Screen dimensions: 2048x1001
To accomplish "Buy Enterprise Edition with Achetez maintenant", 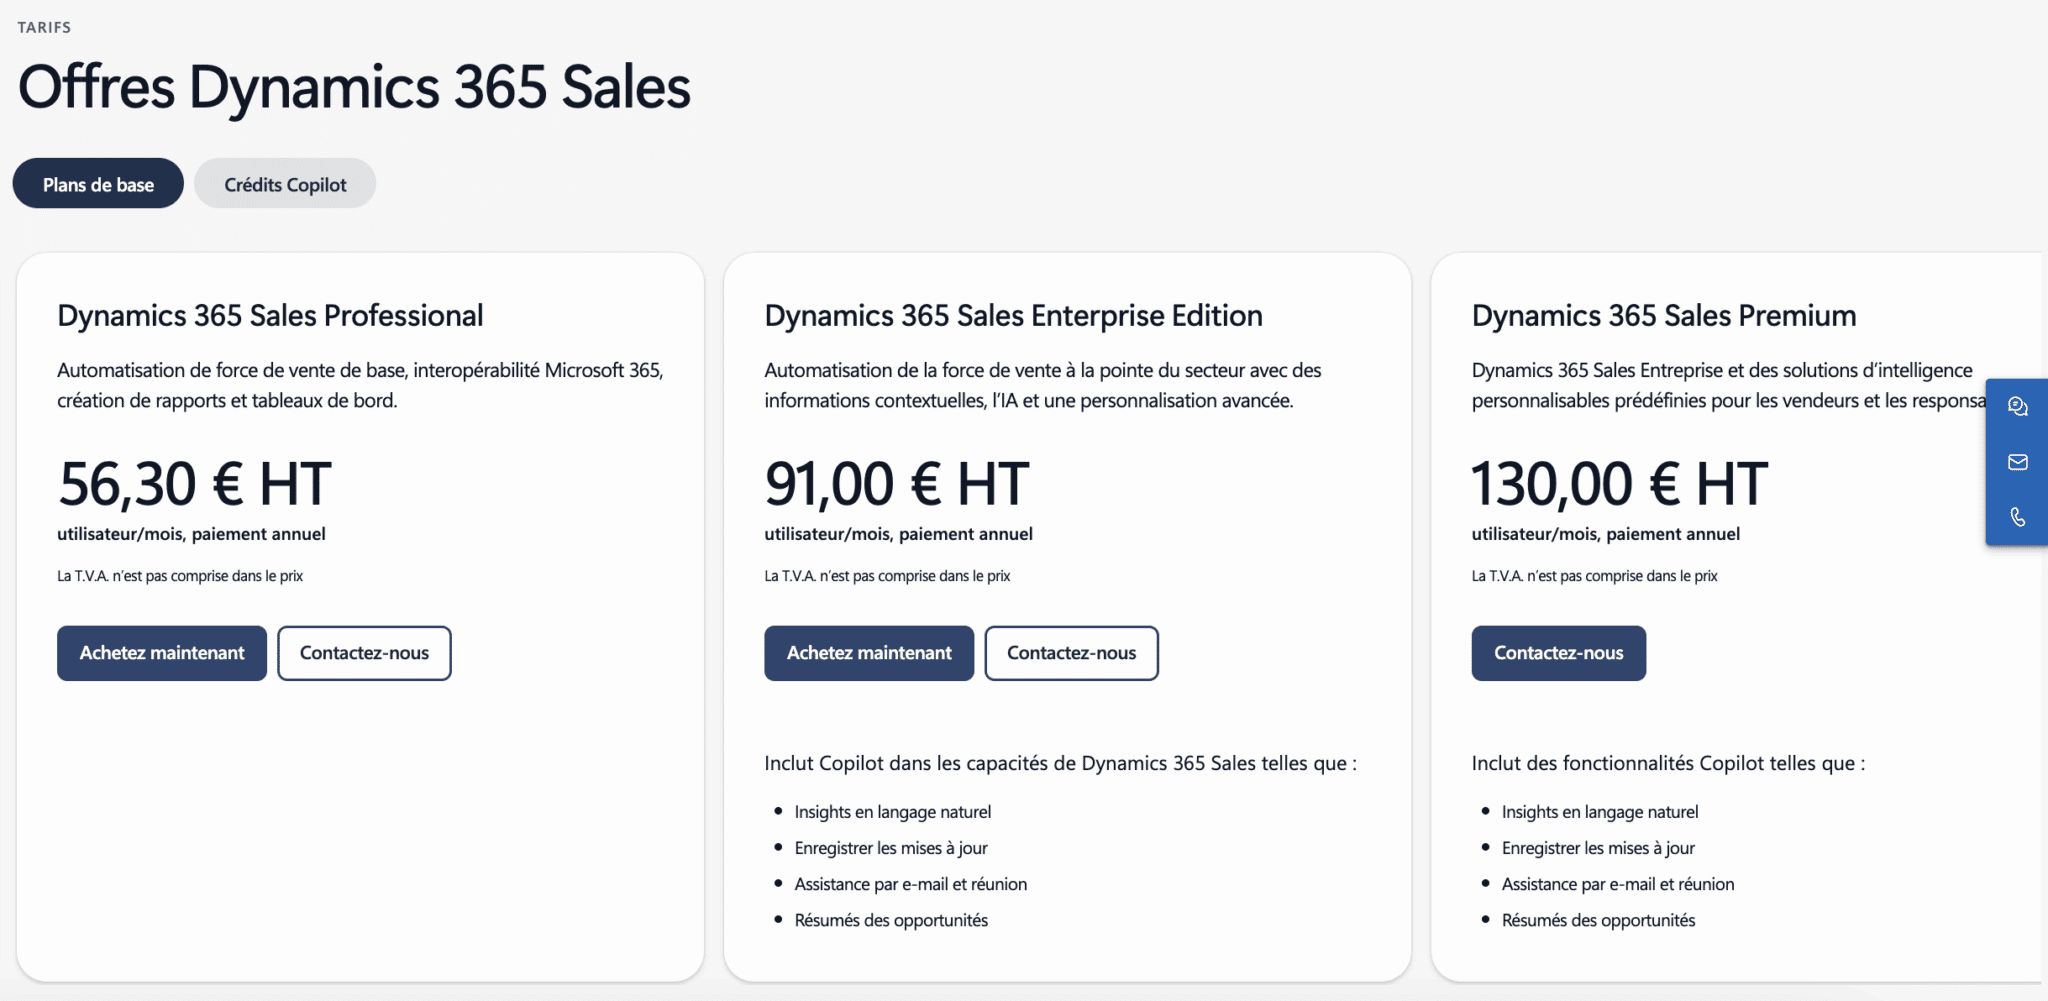I will (x=869, y=653).
